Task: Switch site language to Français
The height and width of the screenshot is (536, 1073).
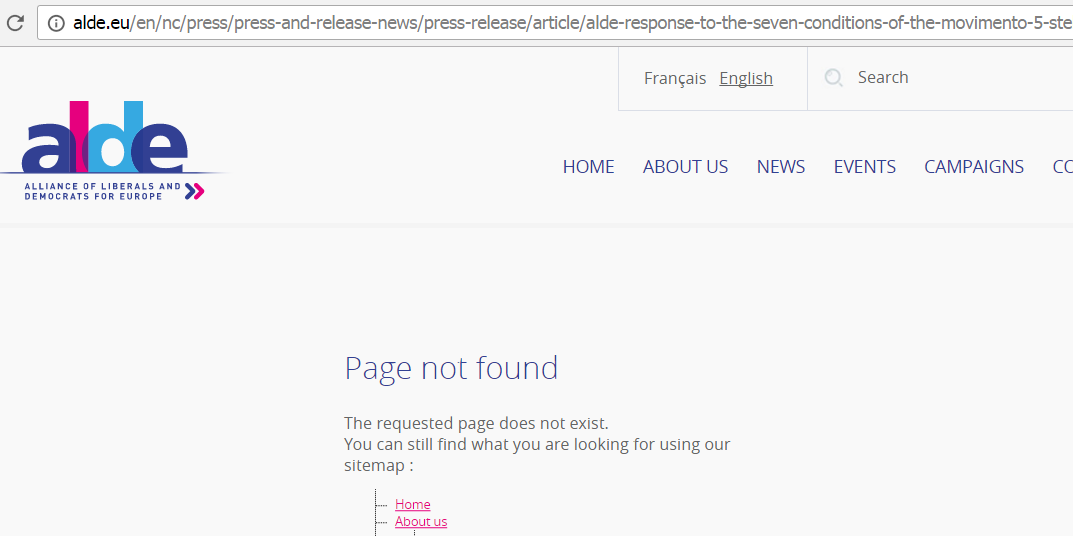Action: pos(674,78)
